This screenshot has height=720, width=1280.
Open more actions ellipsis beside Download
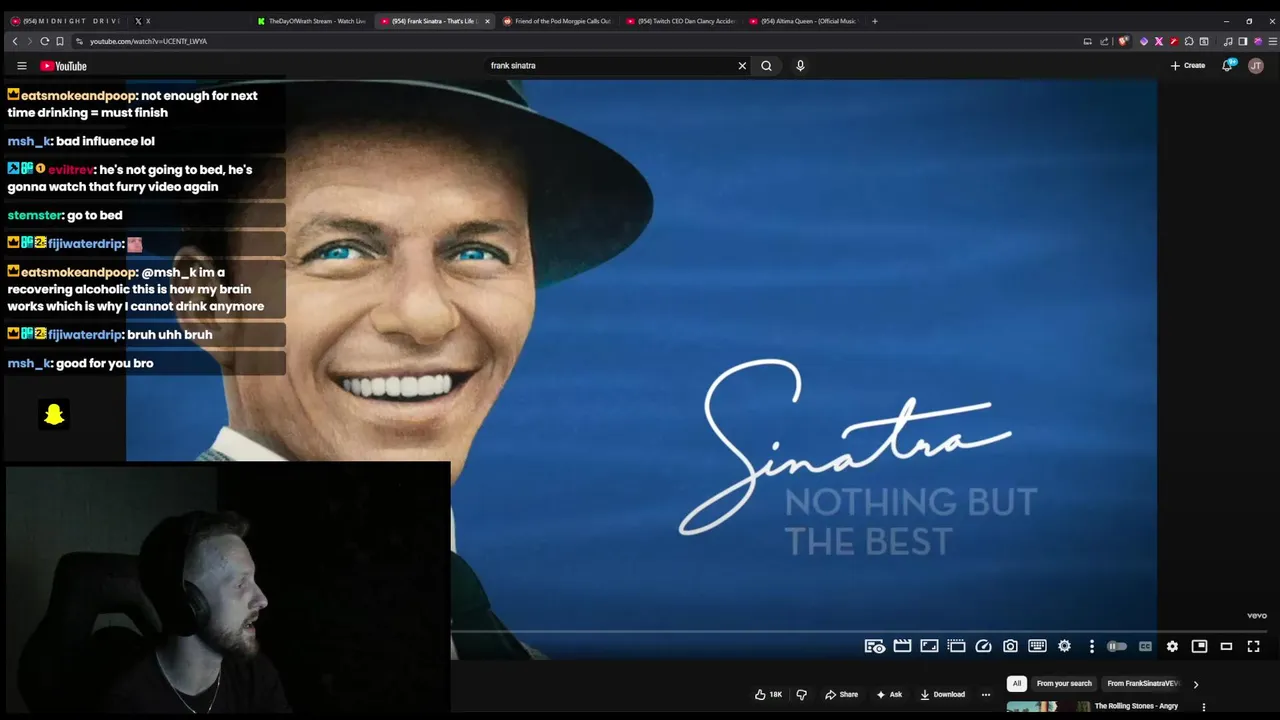click(x=985, y=694)
